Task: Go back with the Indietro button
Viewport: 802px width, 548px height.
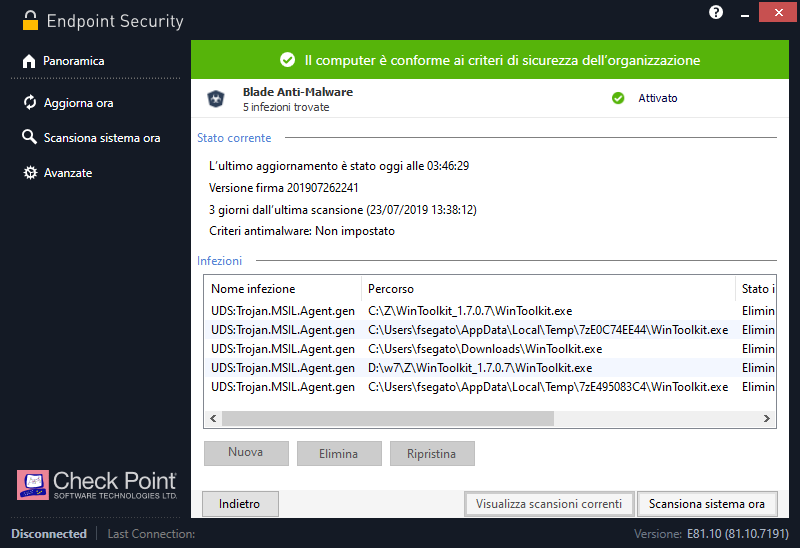Action: click(x=240, y=504)
